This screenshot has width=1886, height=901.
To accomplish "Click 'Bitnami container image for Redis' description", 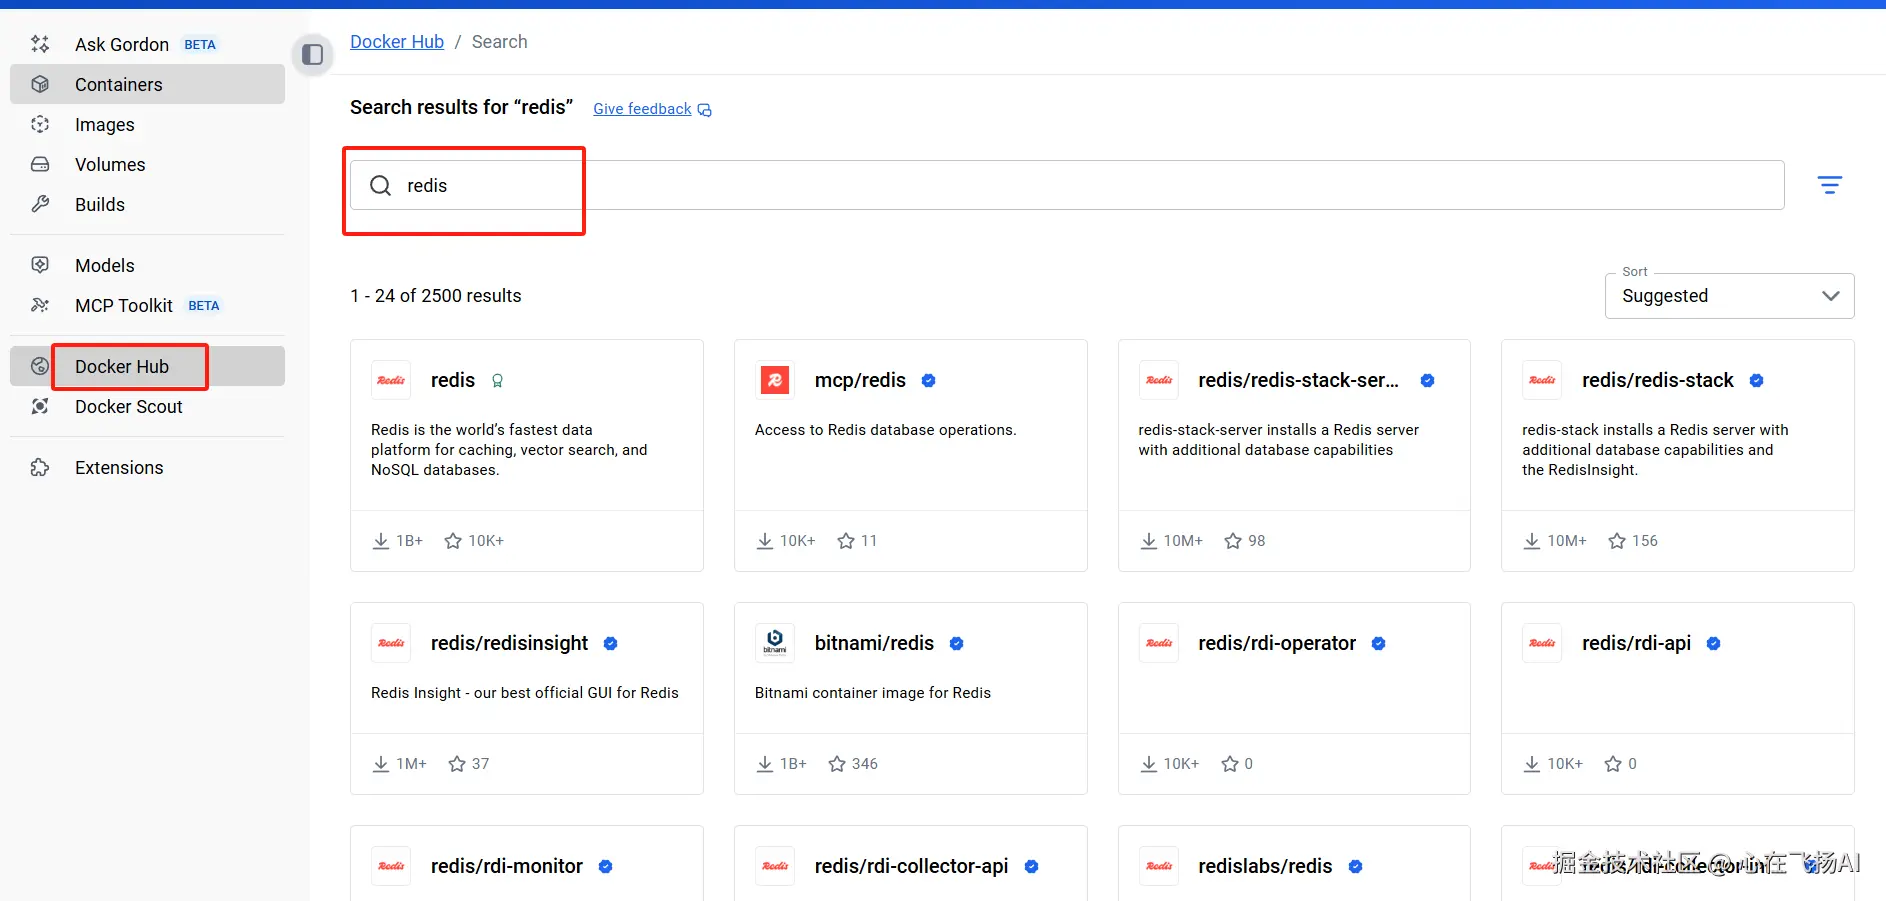I will pos(872,693).
